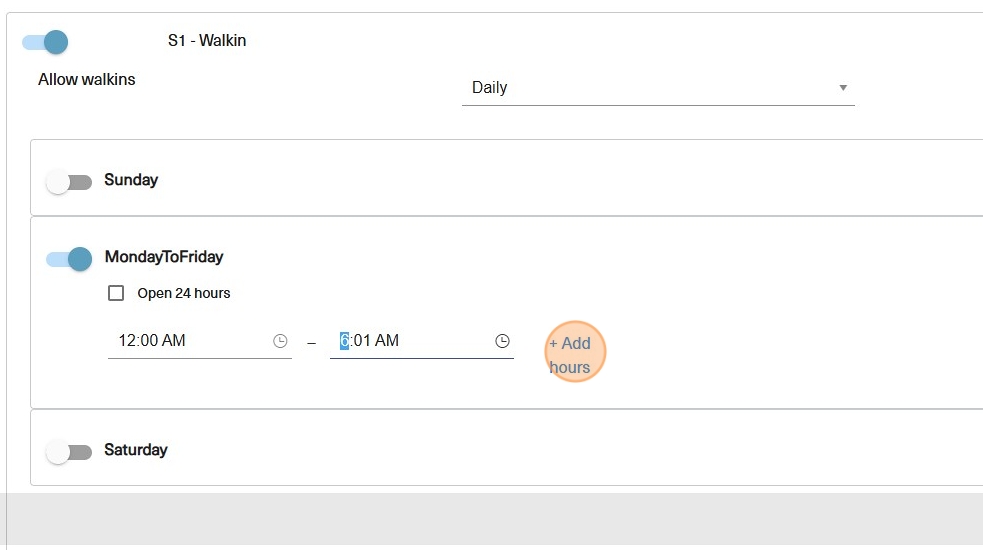Disable the MondayToFriday toggle
The width and height of the screenshot is (983, 550).
[69, 259]
